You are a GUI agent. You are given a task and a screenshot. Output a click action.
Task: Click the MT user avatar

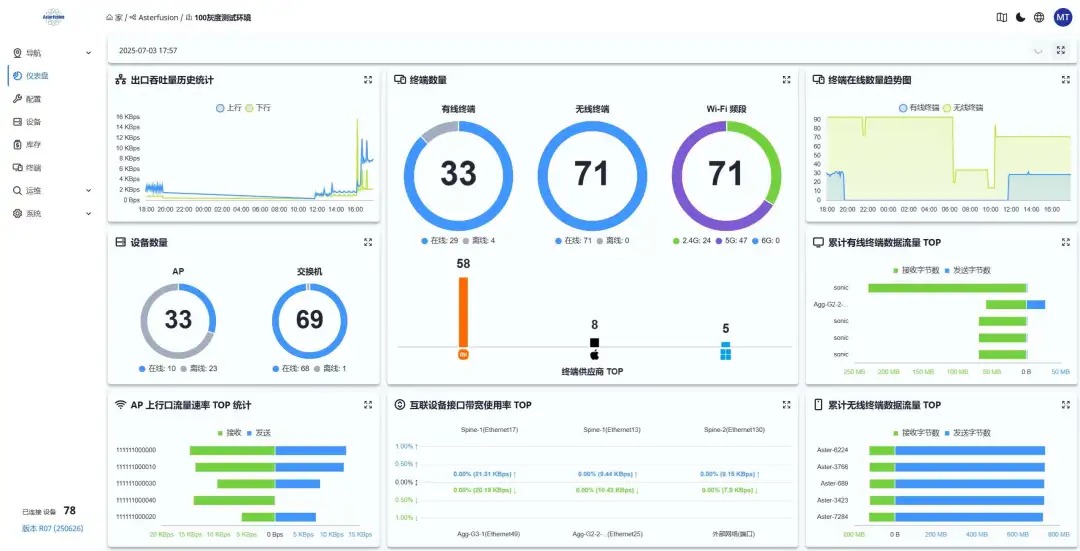click(x=1063, y=18)
